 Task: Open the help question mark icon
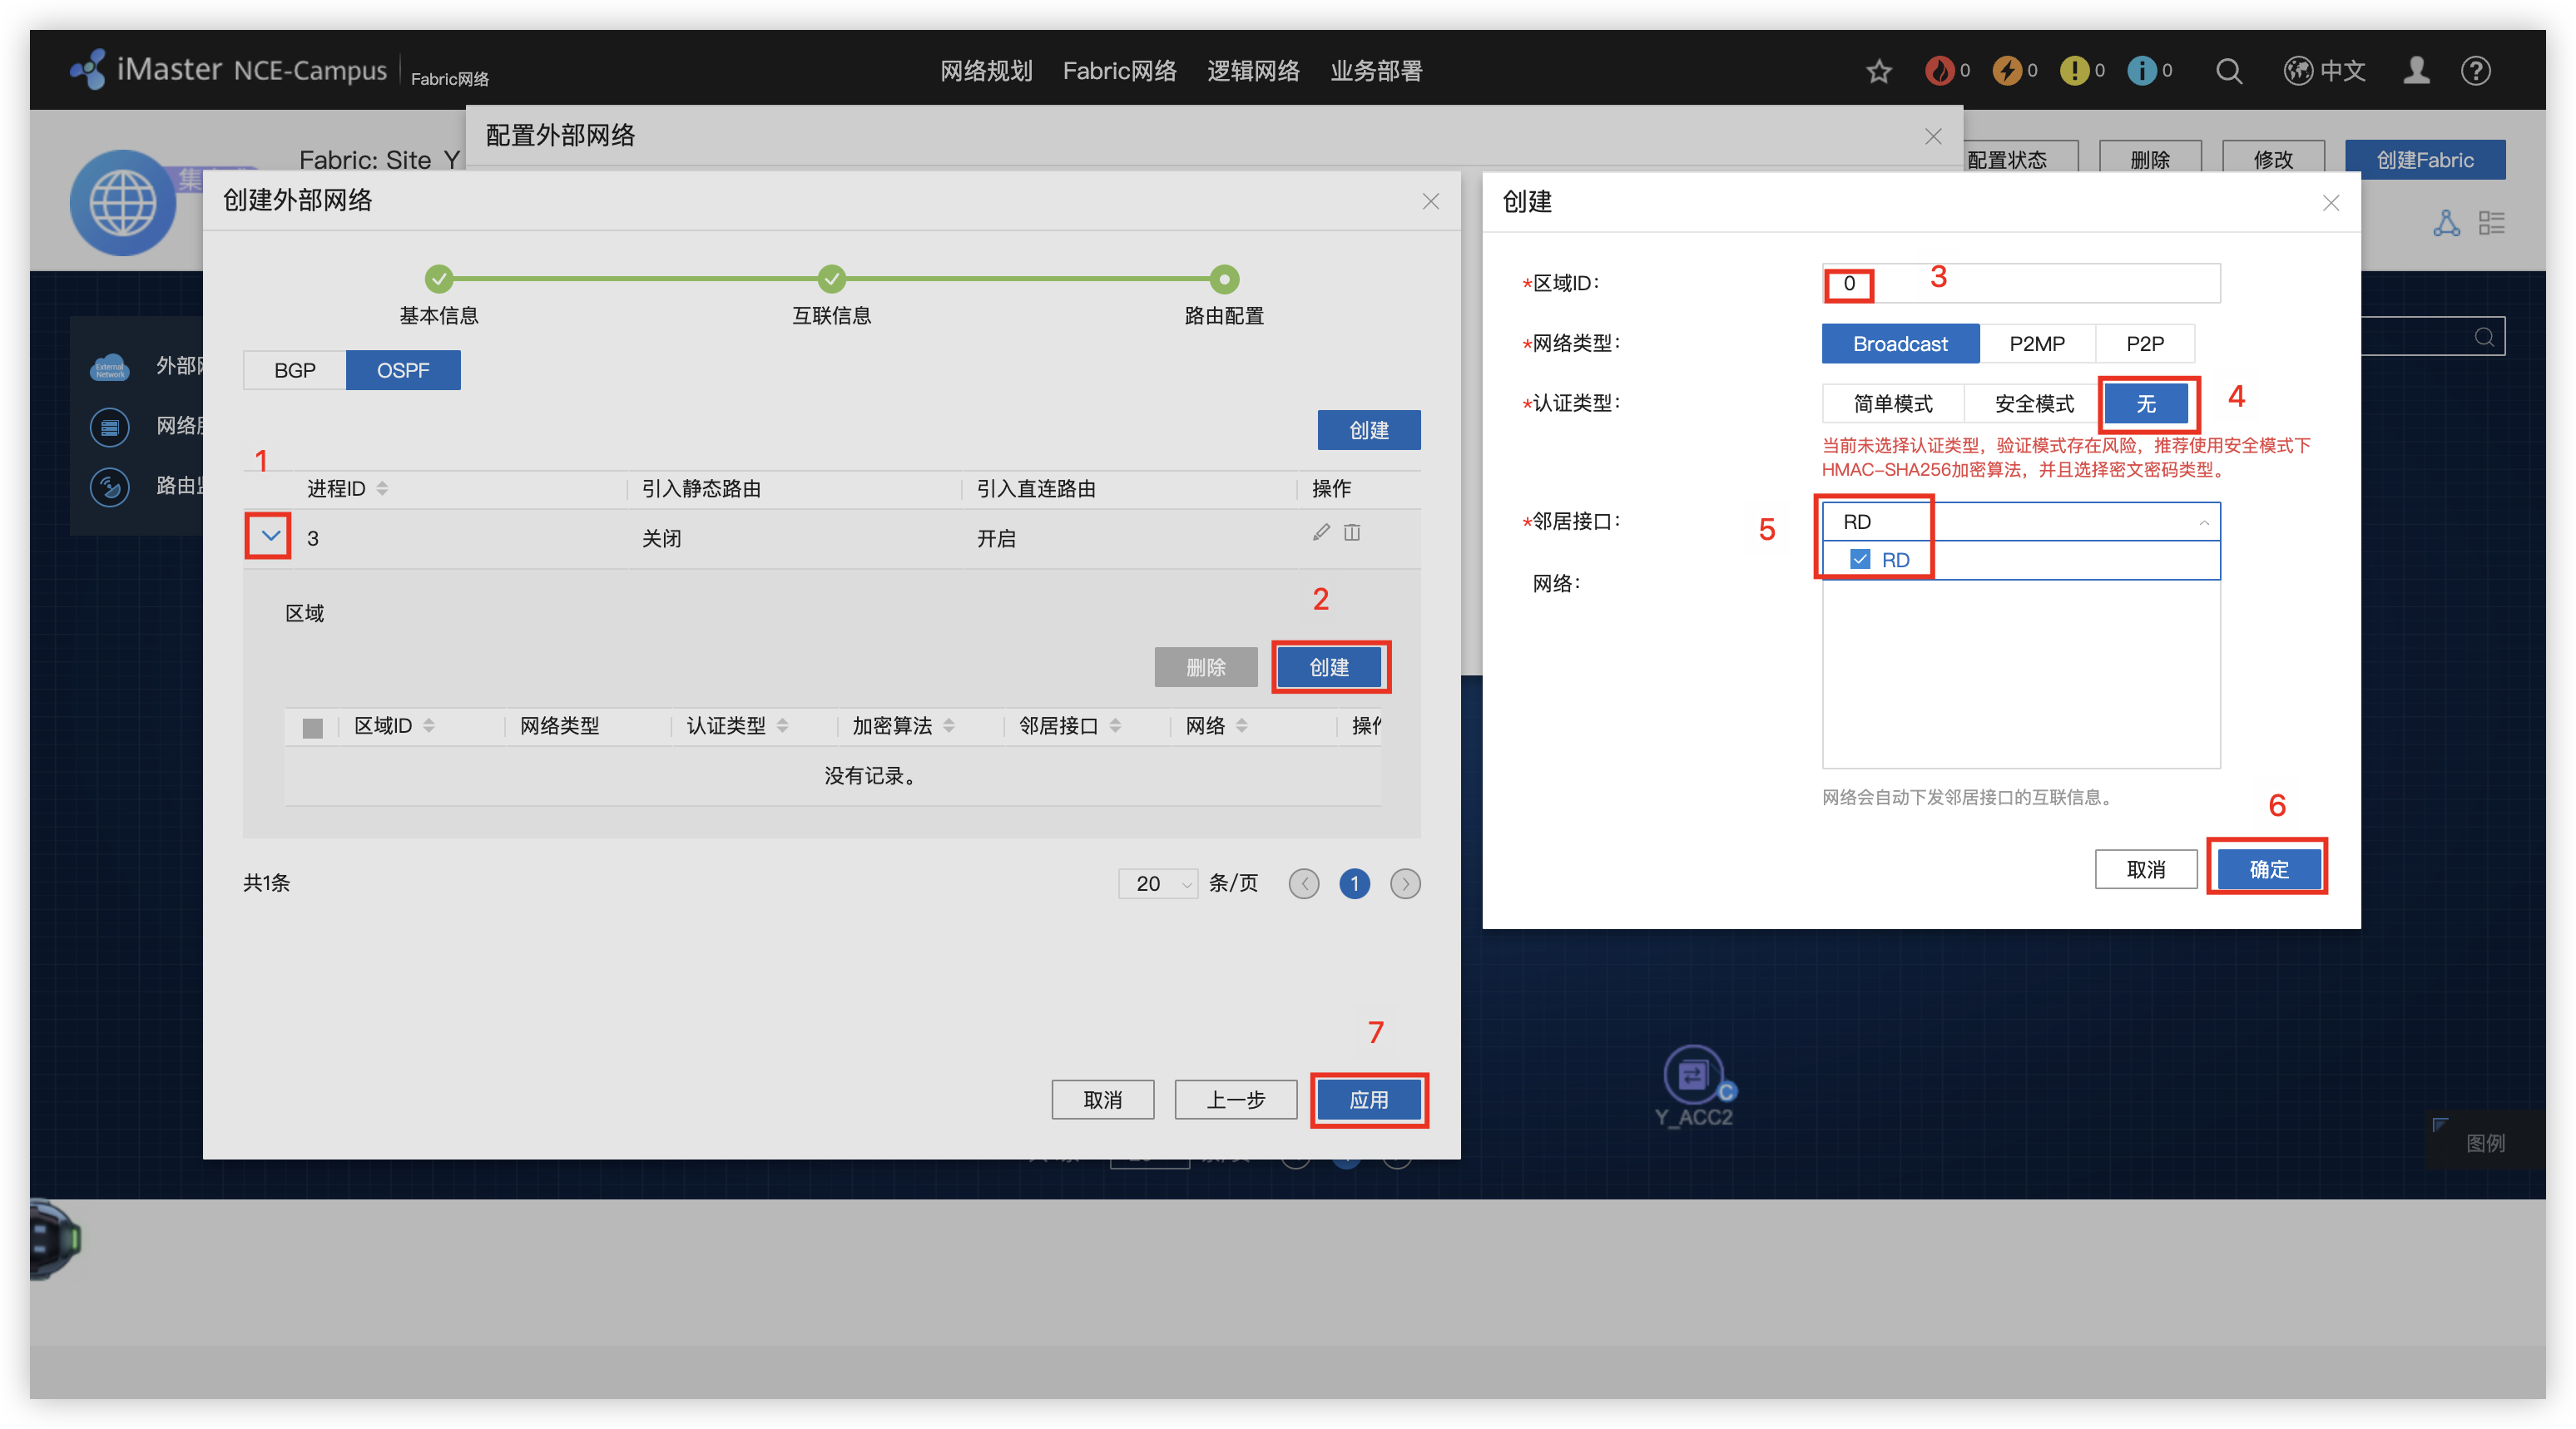2475,71
